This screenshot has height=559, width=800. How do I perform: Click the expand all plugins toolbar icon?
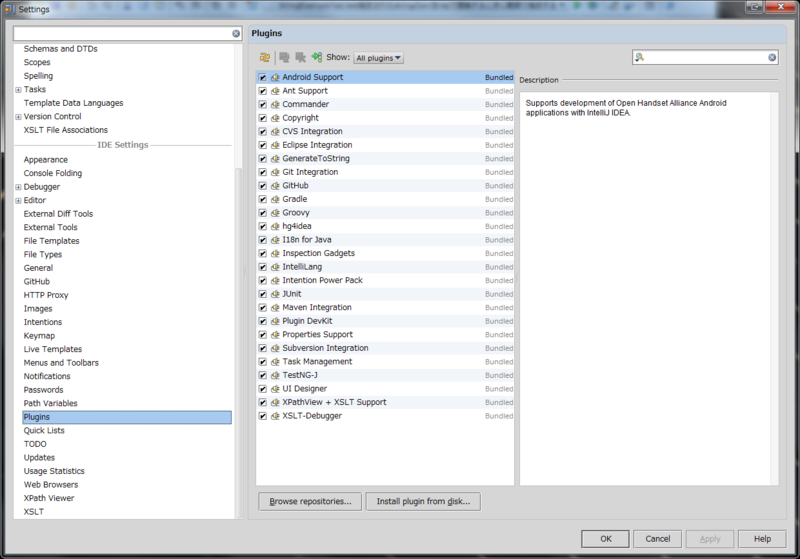click(x=284, y=58)
